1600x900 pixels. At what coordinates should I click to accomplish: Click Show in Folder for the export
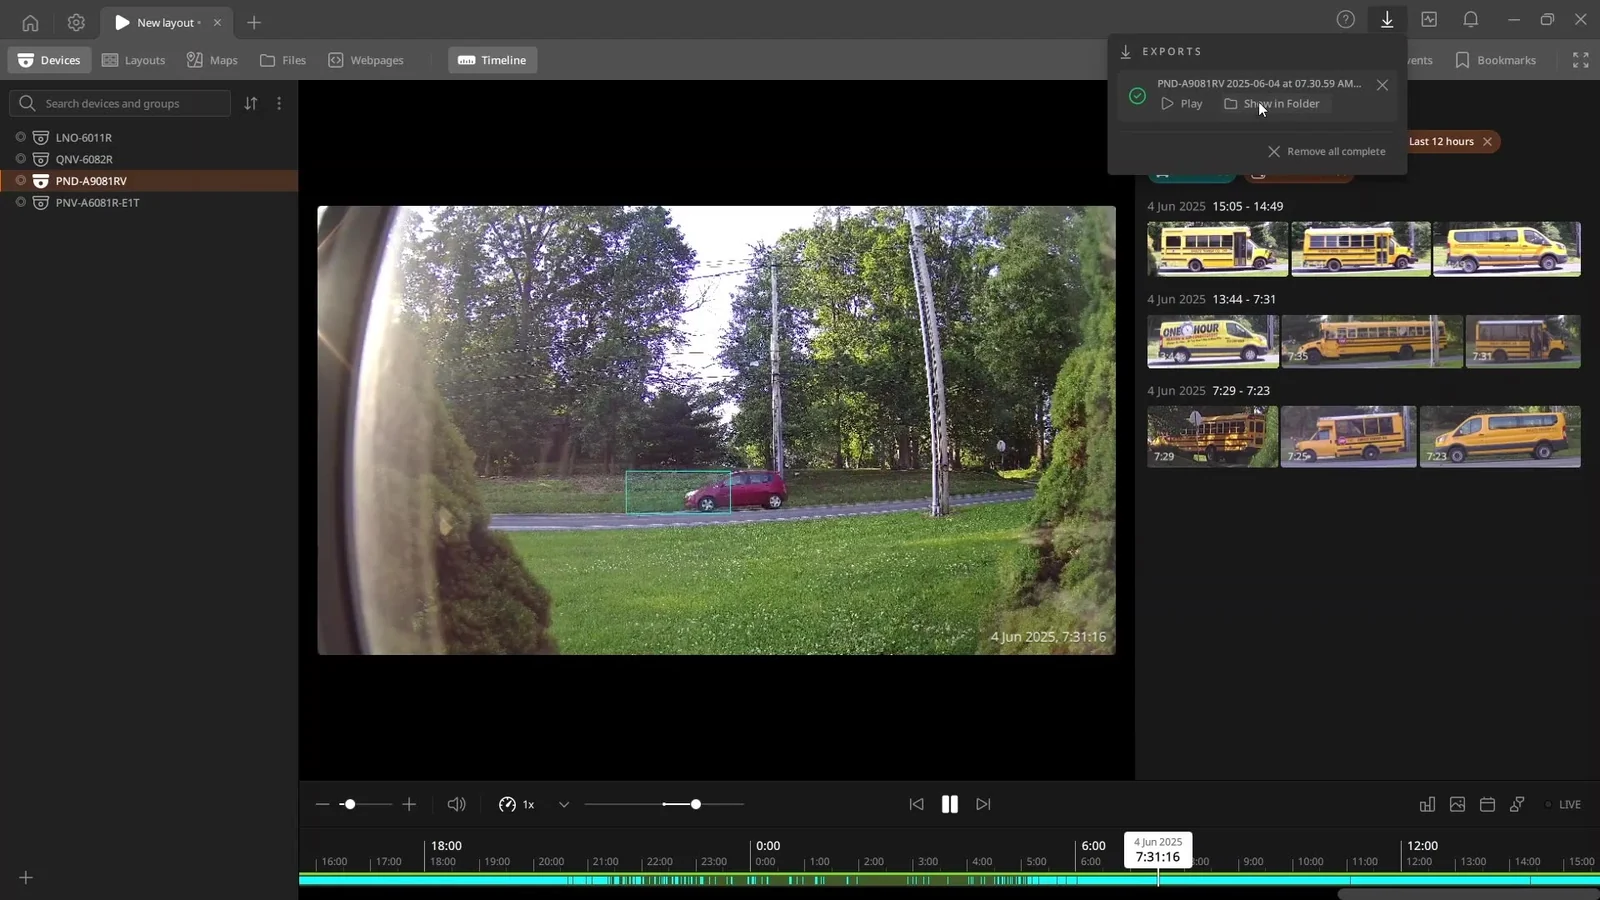1272,104
